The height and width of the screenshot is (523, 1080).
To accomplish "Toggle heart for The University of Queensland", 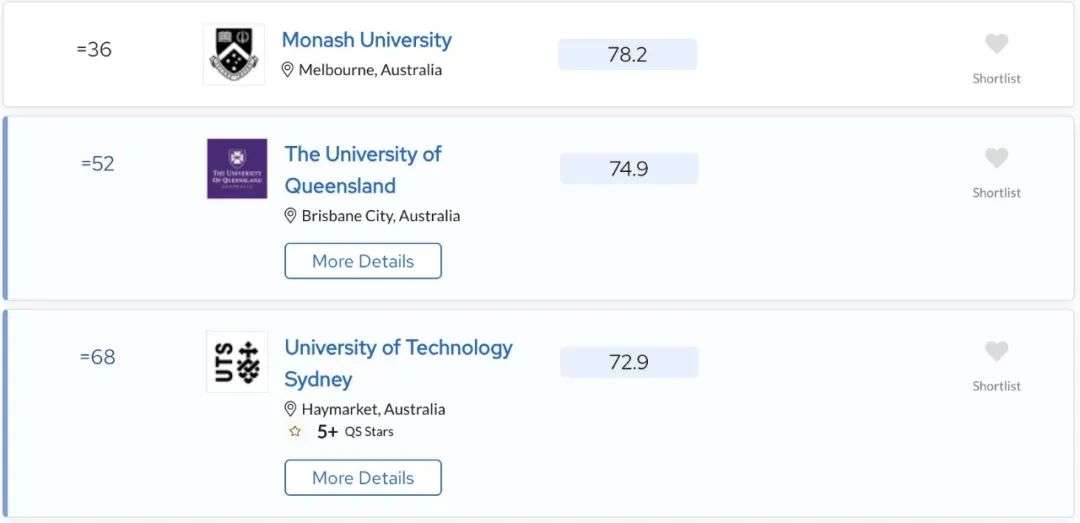I will click(996, 158).
